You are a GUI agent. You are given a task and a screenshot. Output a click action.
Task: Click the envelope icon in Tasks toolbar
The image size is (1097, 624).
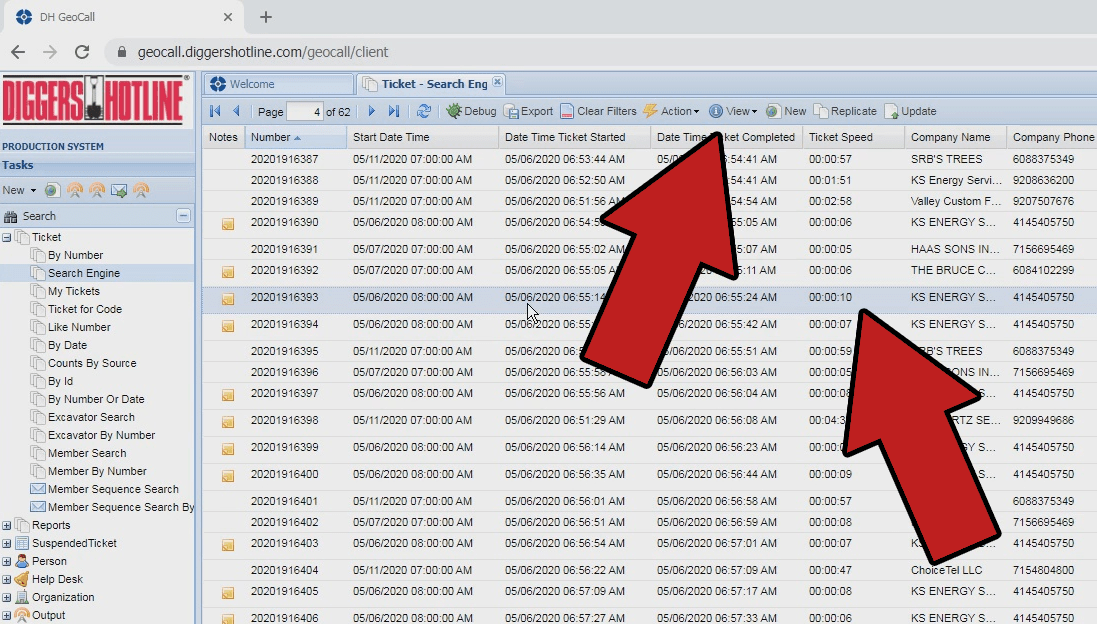point(119,190)
